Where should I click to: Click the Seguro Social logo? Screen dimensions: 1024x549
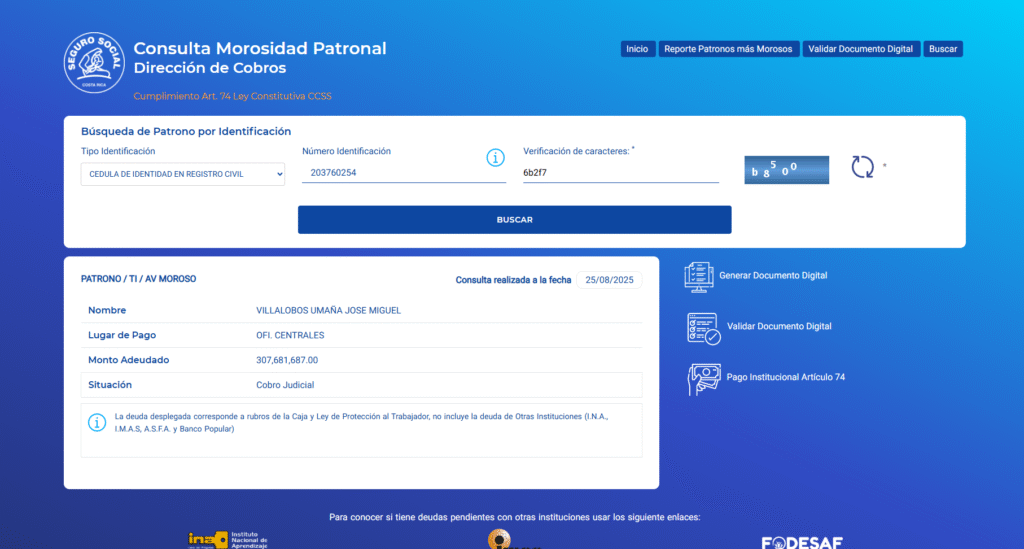(93, 63)
